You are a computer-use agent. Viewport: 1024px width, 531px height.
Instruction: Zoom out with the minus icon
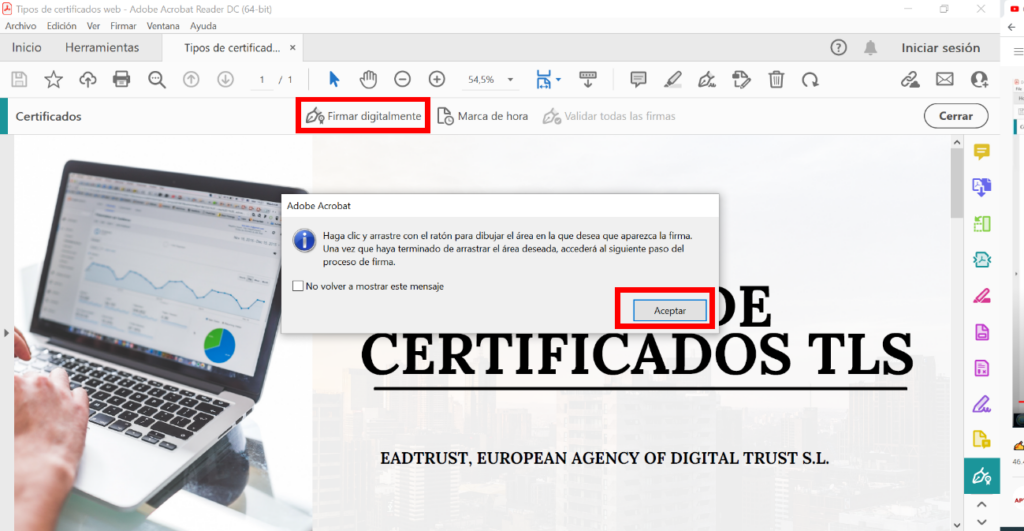click(x=402, y=80)
